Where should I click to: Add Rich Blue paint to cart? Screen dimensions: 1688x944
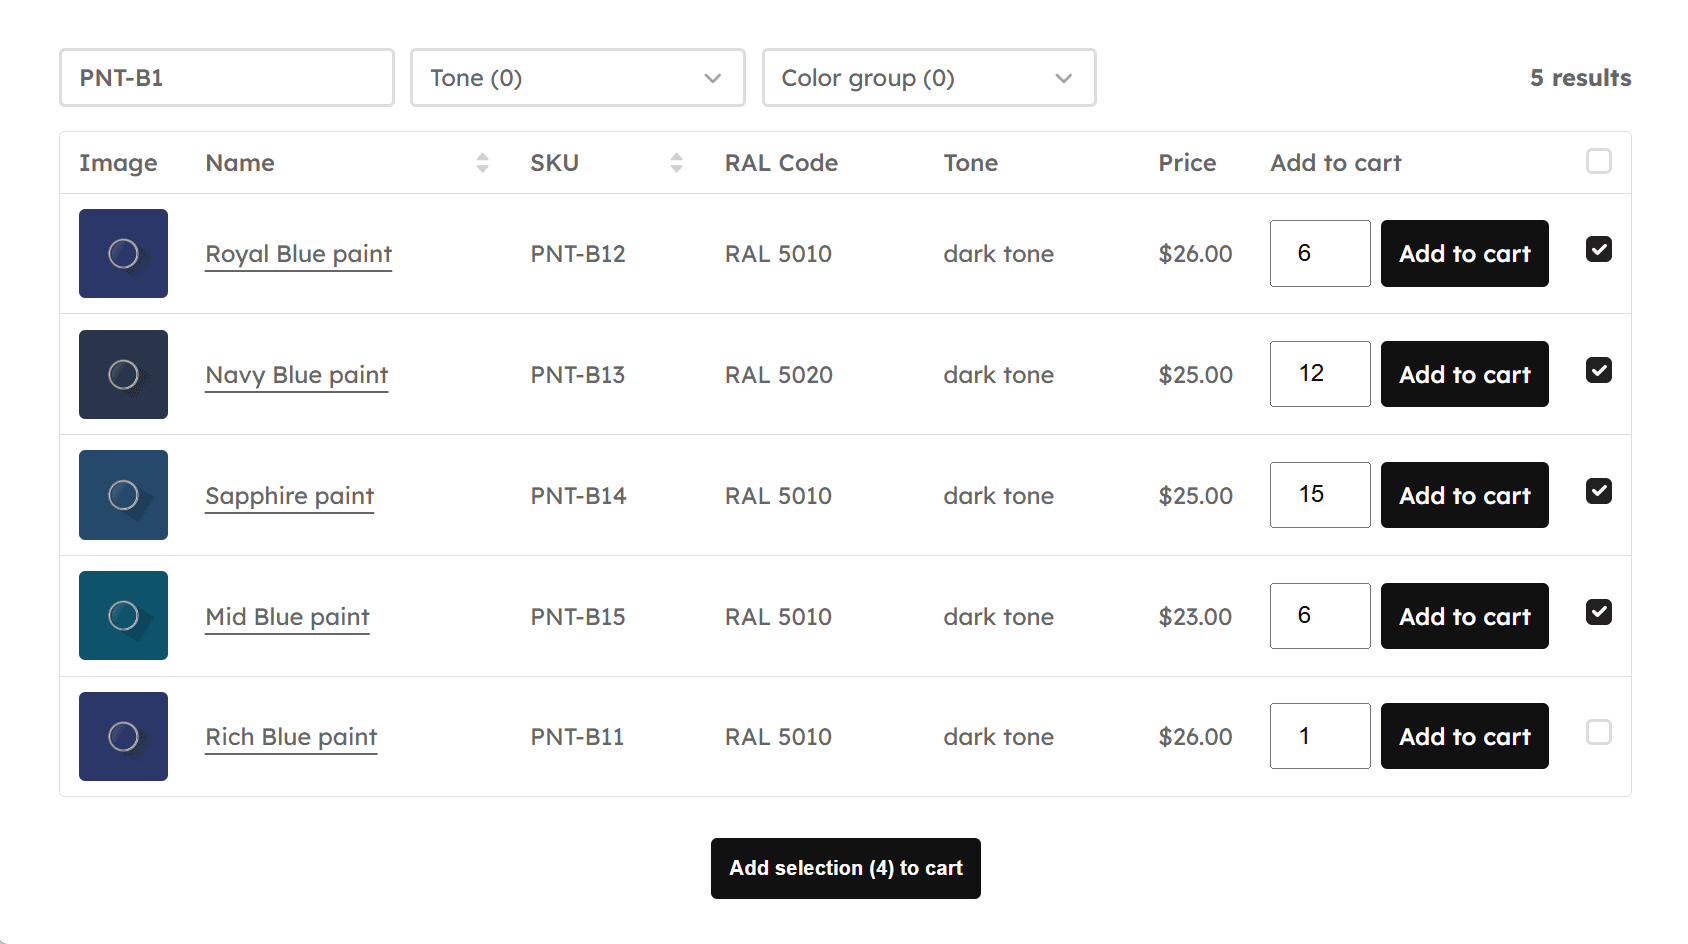click(1464, 736)
